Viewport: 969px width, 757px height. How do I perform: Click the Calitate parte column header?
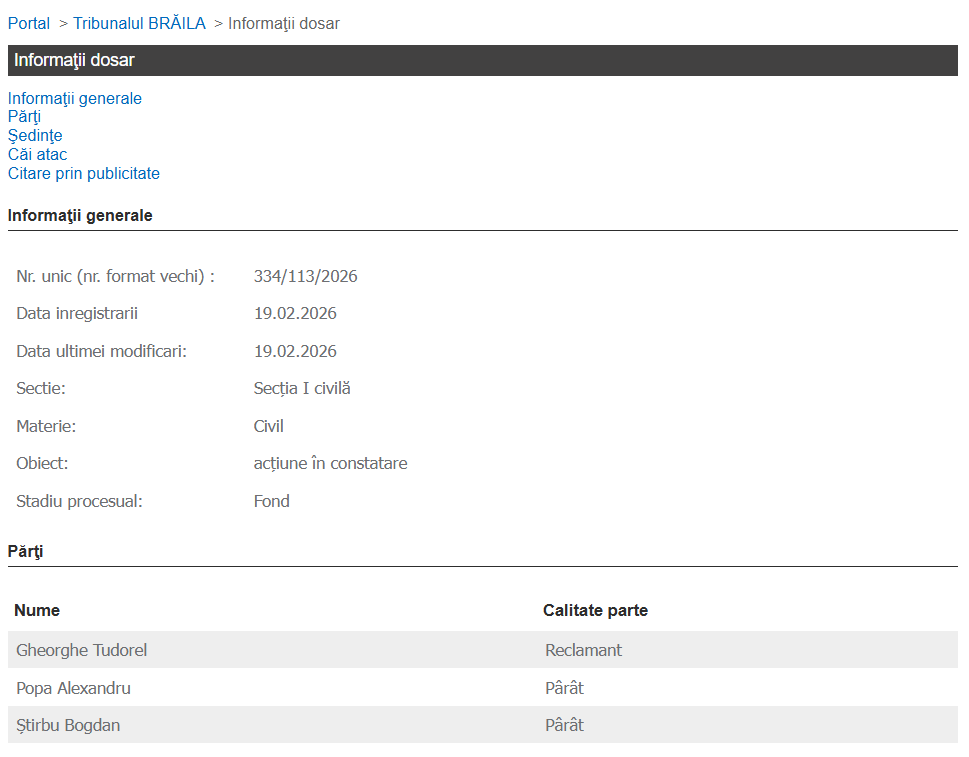point(595,610)
